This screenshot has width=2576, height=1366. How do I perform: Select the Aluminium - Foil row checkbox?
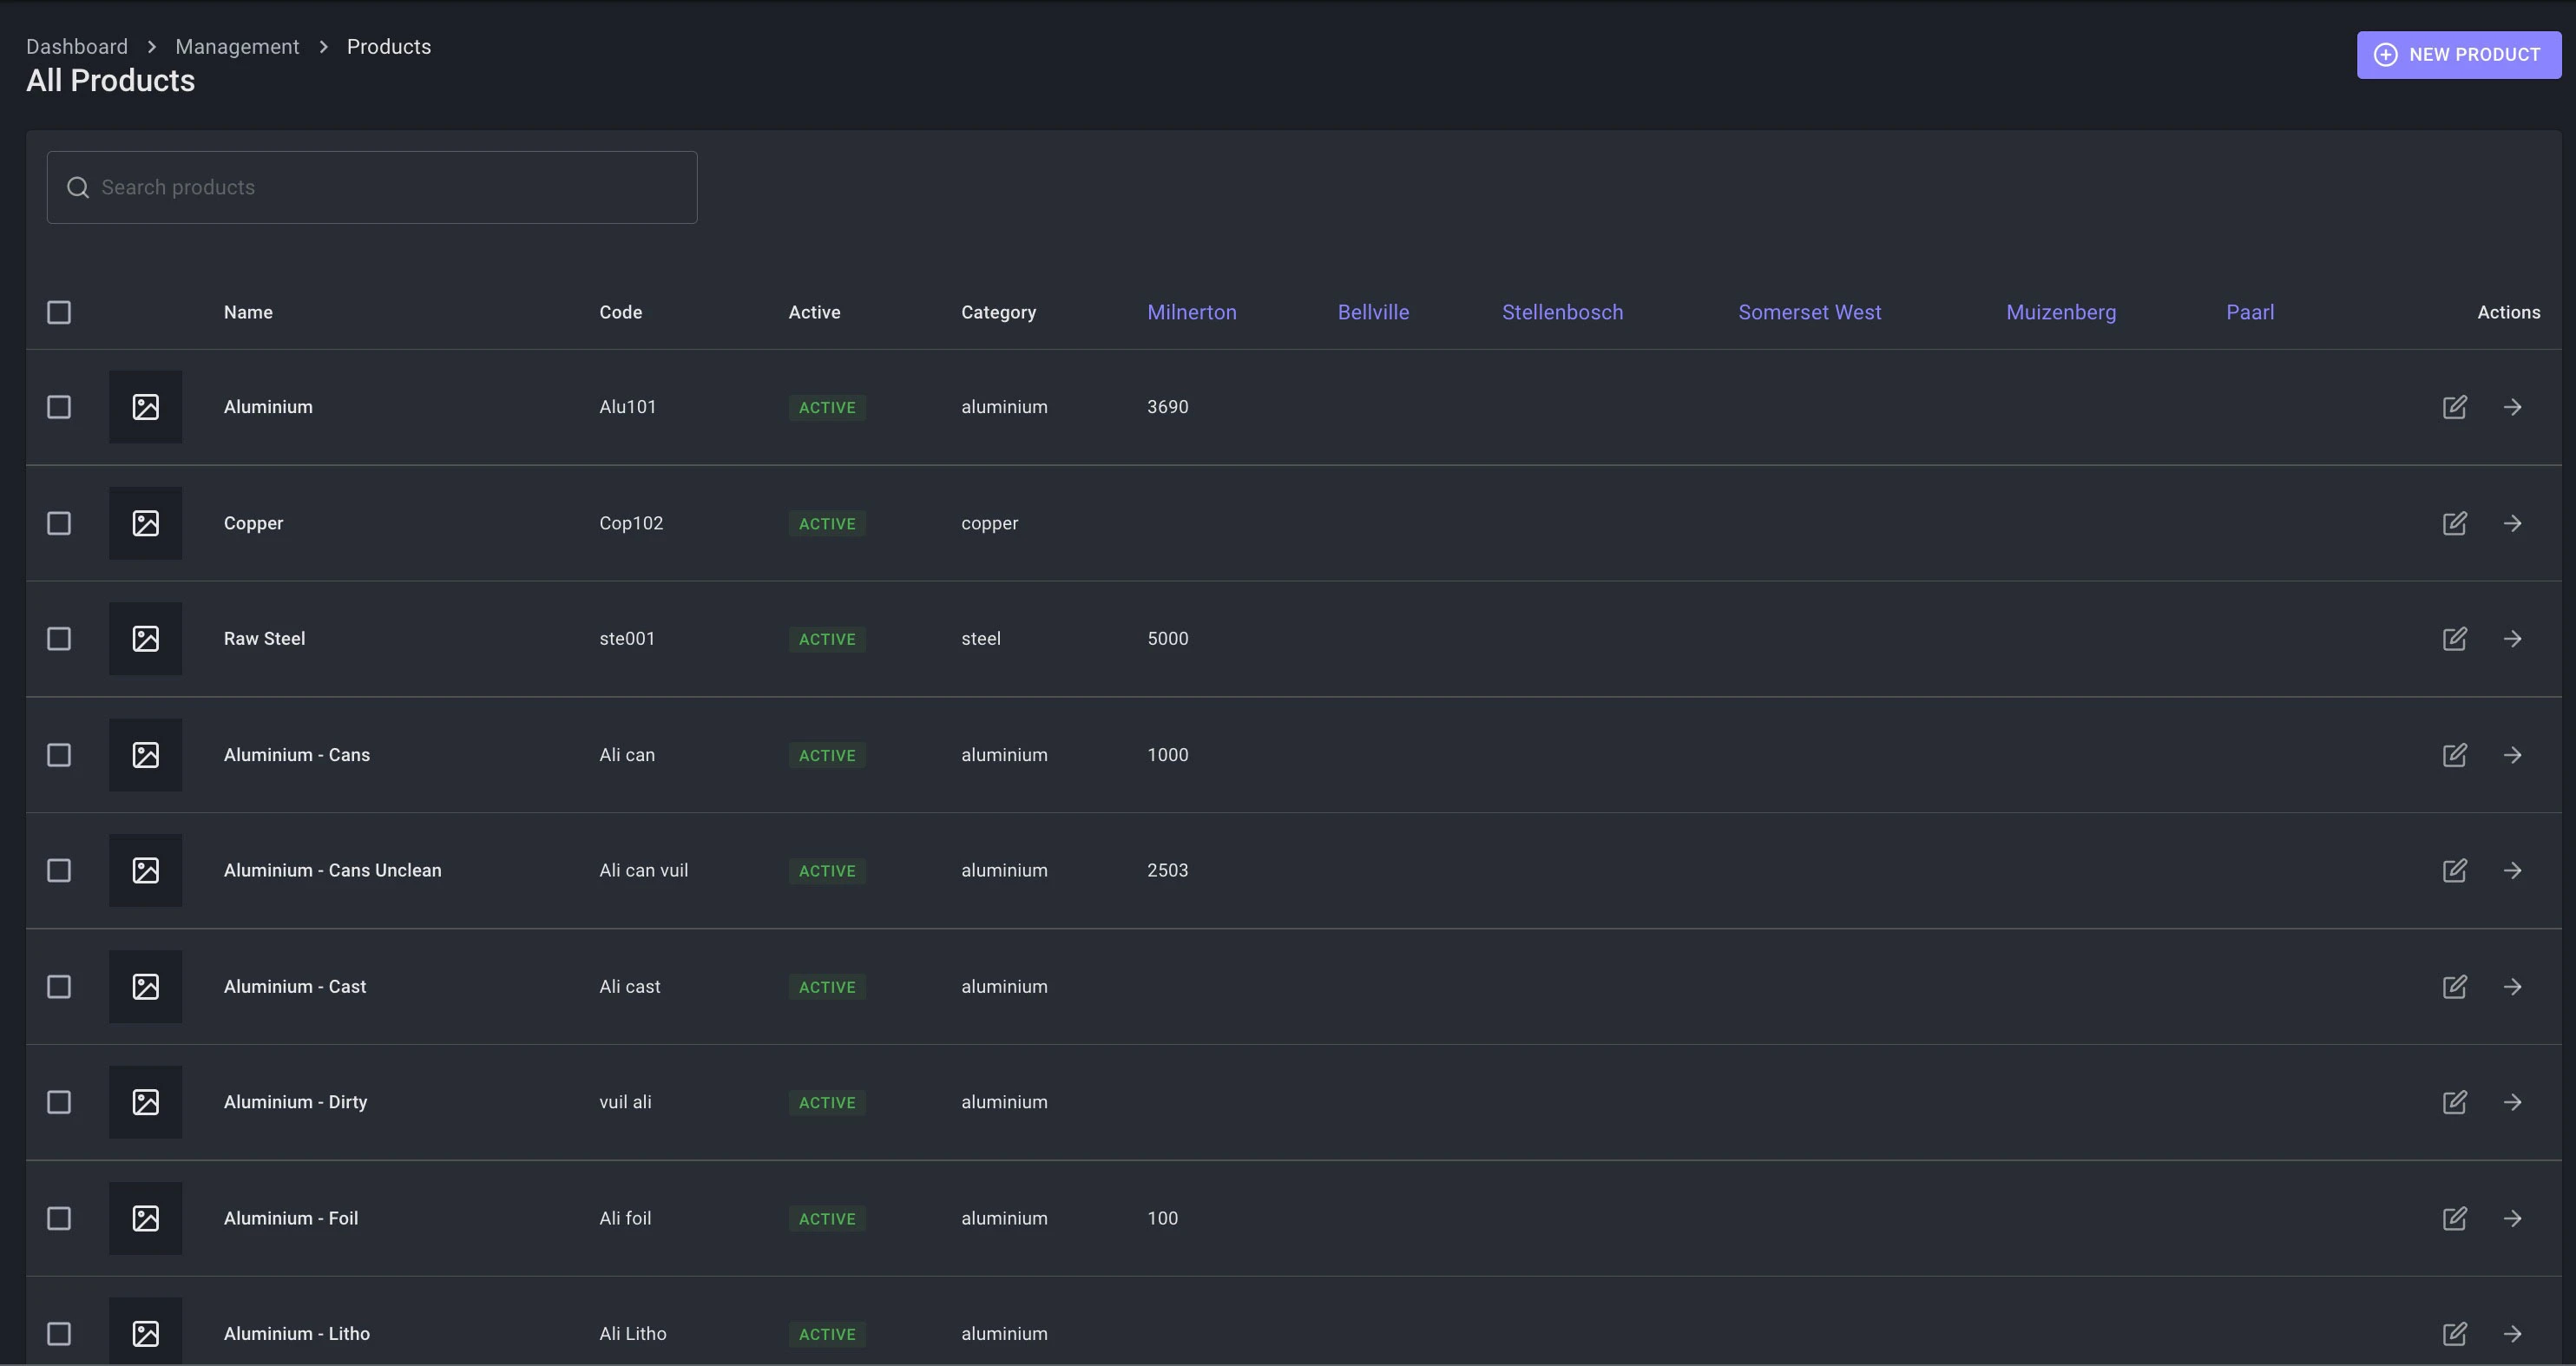point(59,1218)
